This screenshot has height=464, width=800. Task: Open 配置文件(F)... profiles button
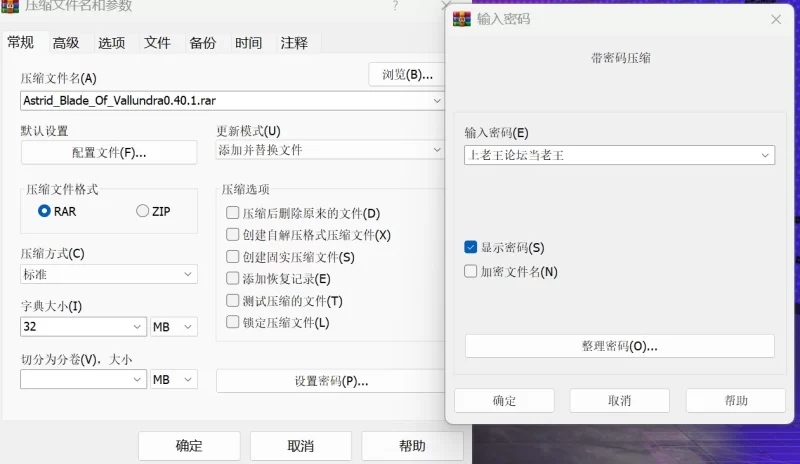point(109,153)
